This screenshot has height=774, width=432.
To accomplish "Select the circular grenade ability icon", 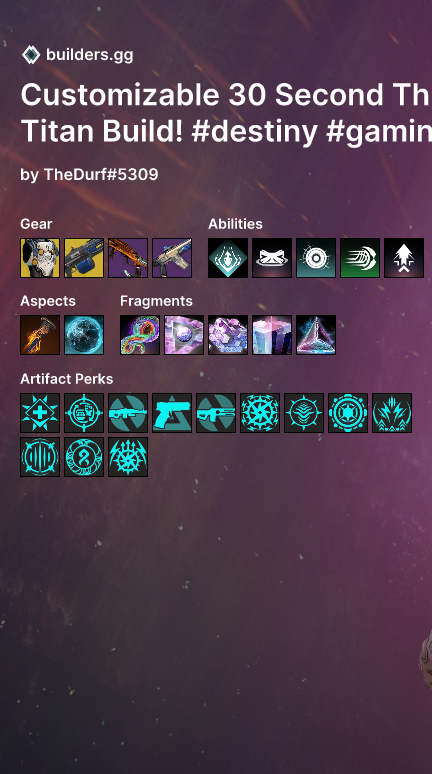I will 316,258.
